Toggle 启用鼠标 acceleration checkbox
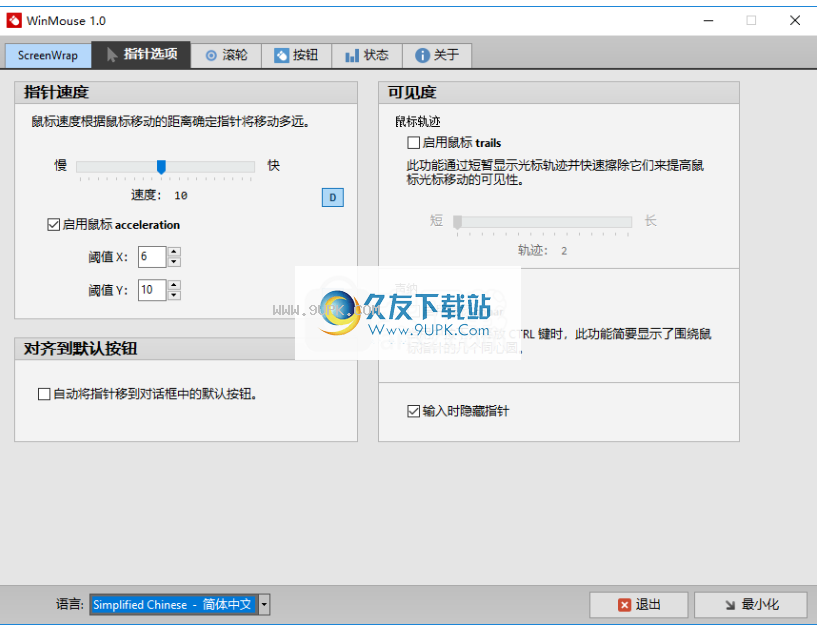817x626 pixels. coord(53,225)
